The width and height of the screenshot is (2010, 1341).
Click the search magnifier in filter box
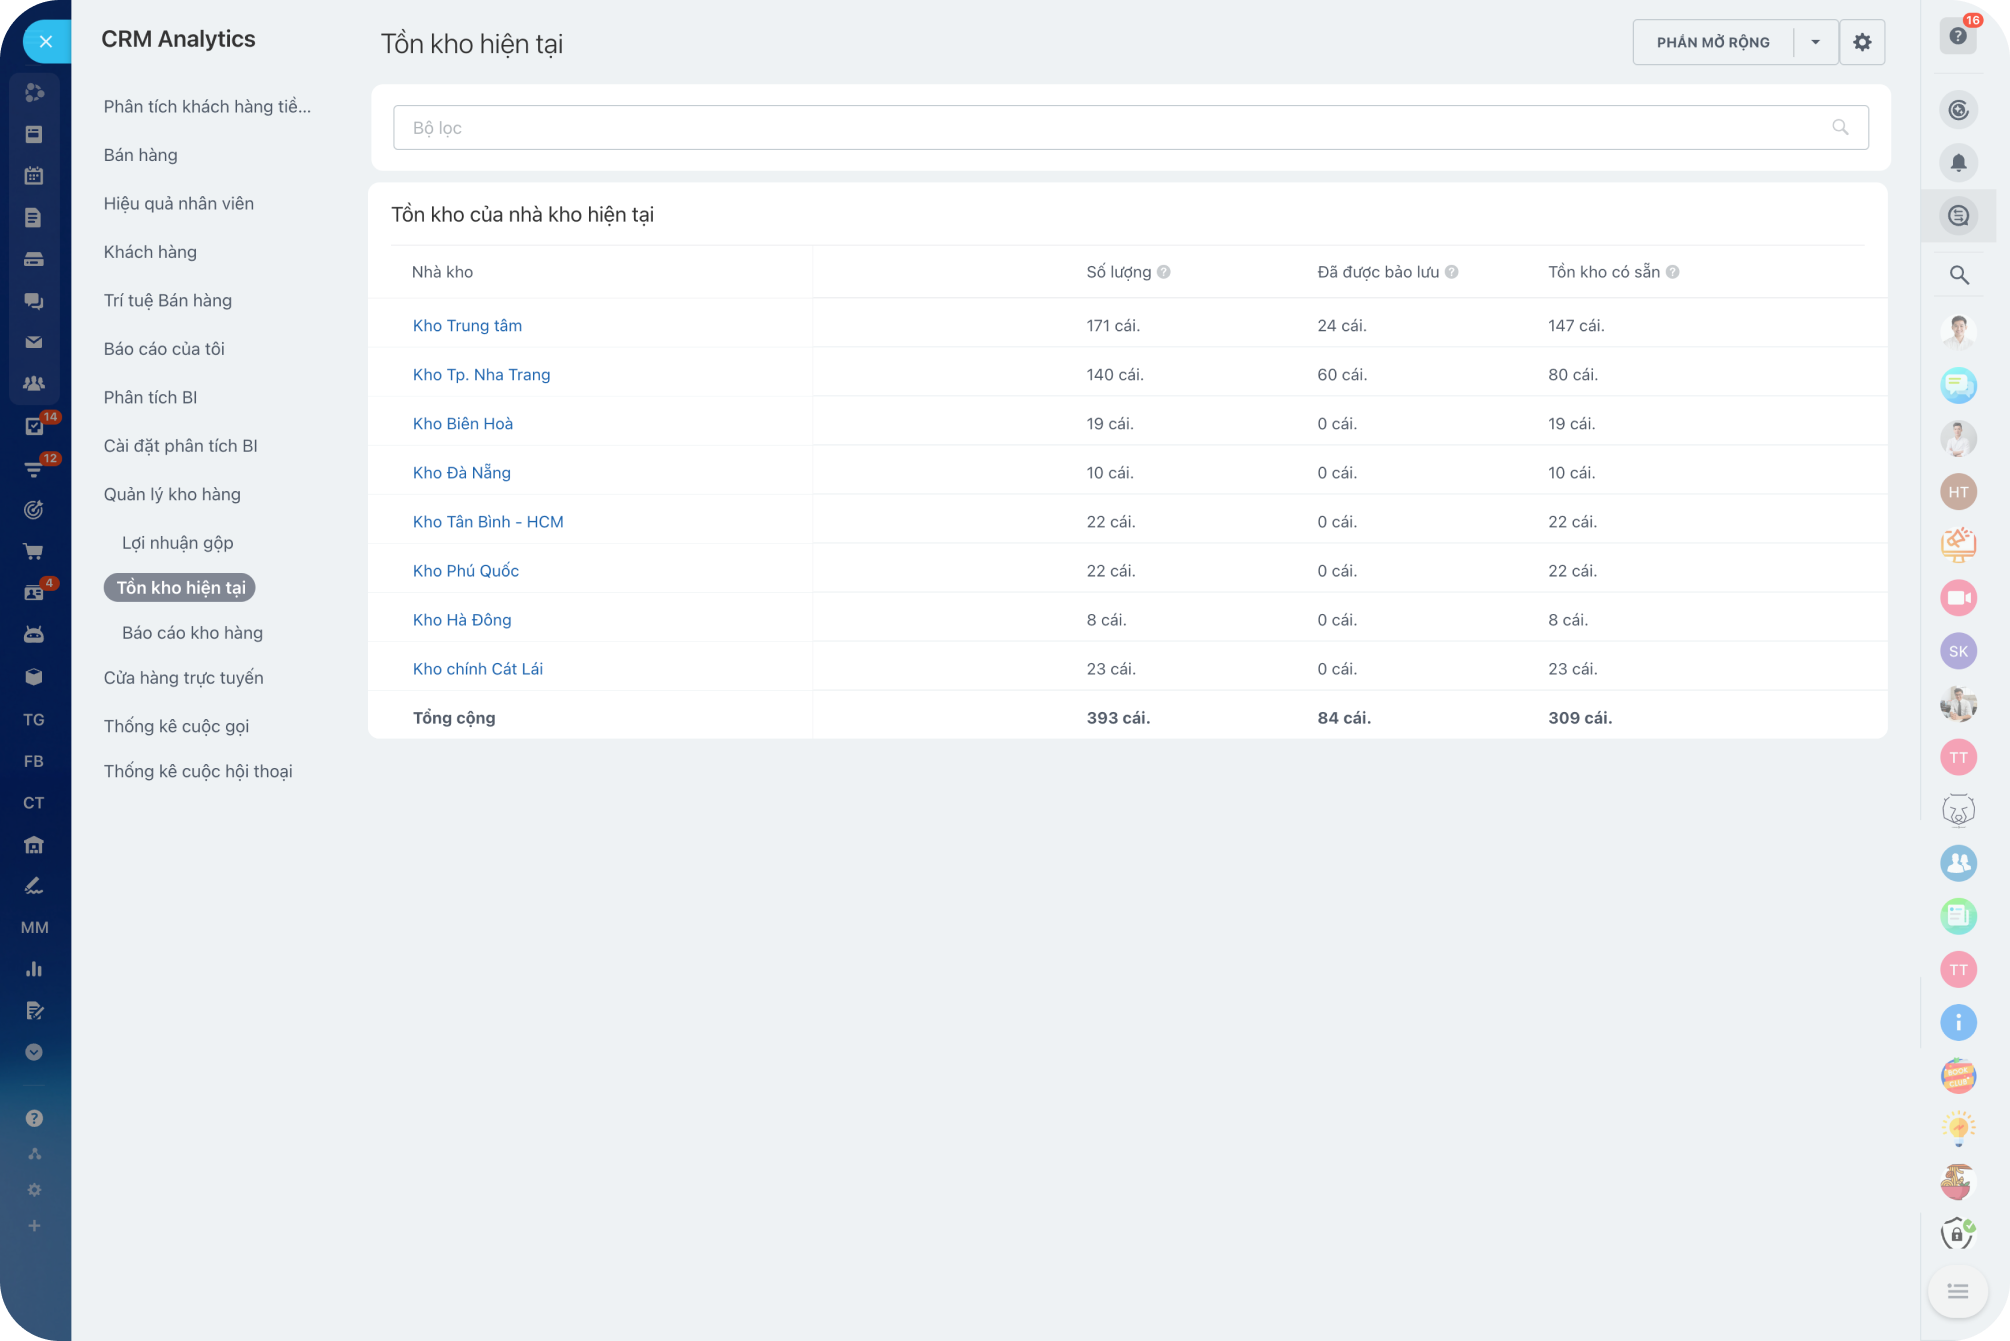[x=1839, y=127]
